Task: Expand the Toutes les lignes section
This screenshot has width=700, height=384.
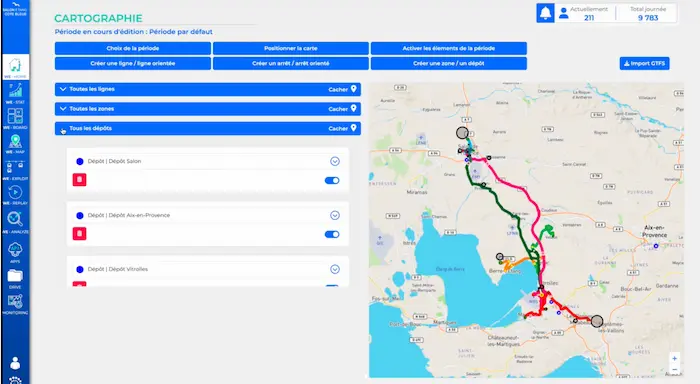Action: pos(63,89)
